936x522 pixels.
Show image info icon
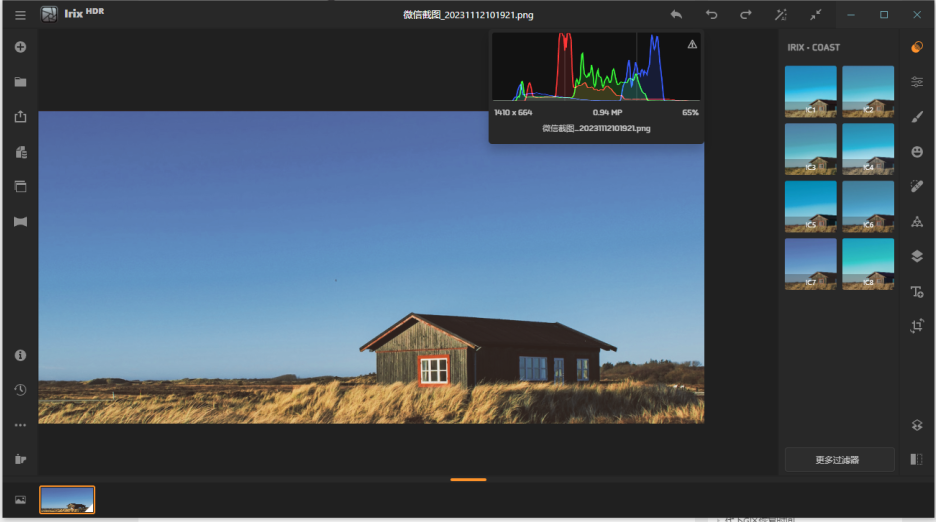pos(20,355)
